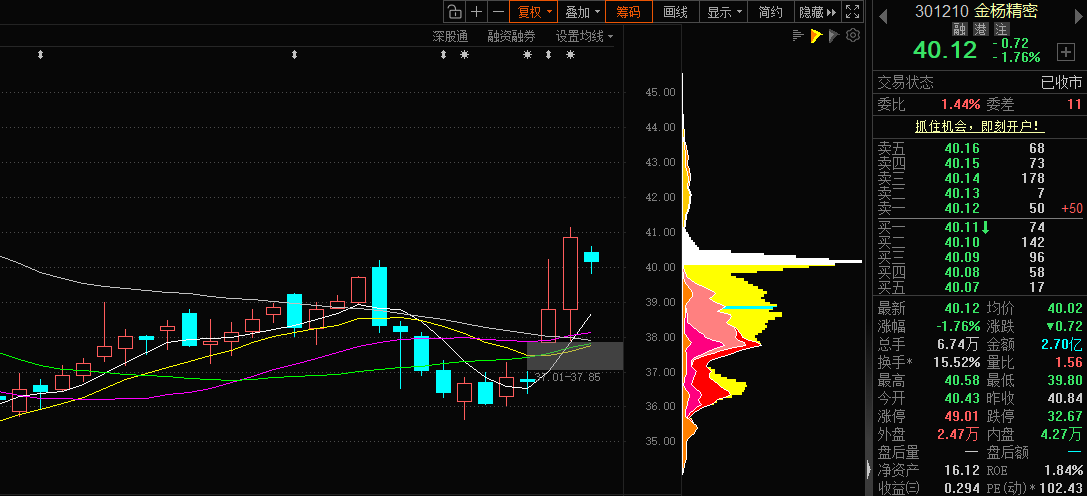Select the sell price 40.14
This screenshot has height=496, width=1087.
pos(962,178)
